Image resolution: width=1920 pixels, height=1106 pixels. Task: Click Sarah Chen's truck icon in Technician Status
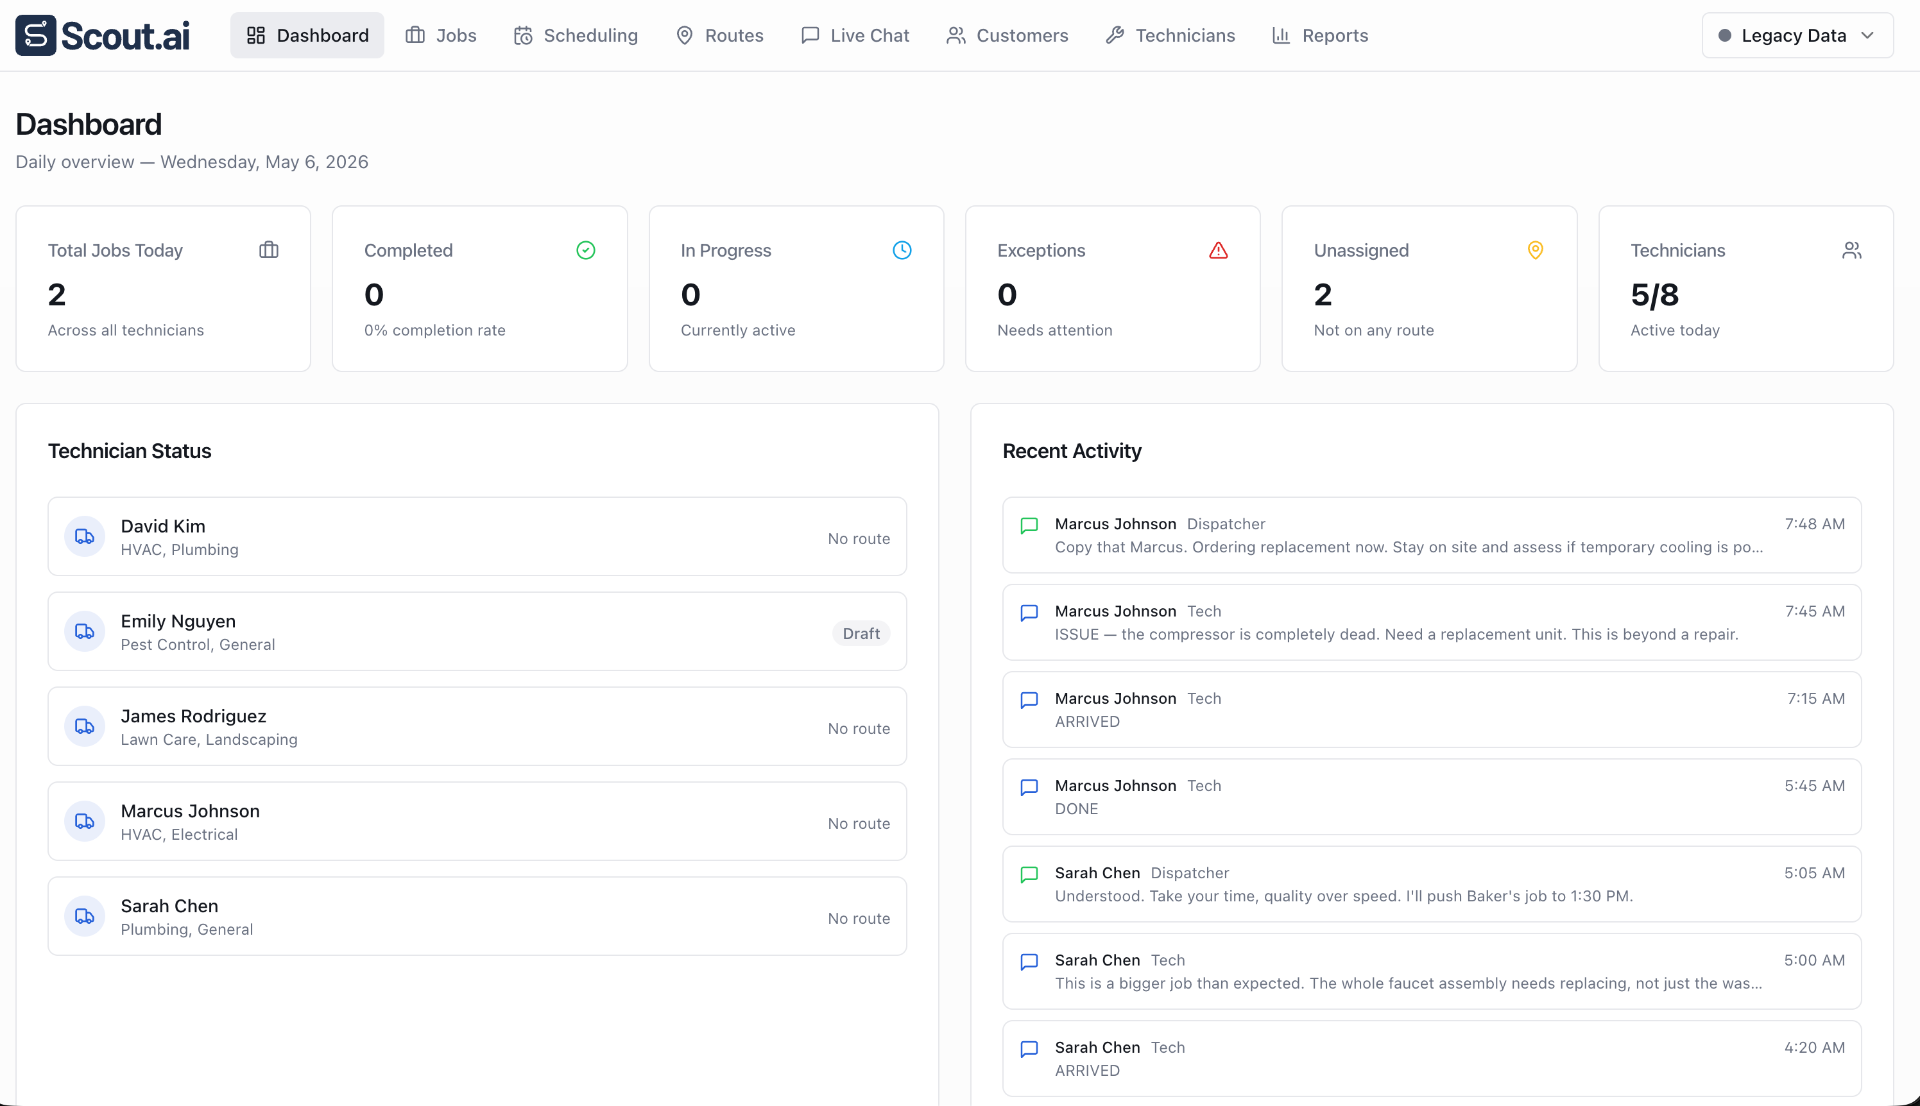(x=85, y=917)
